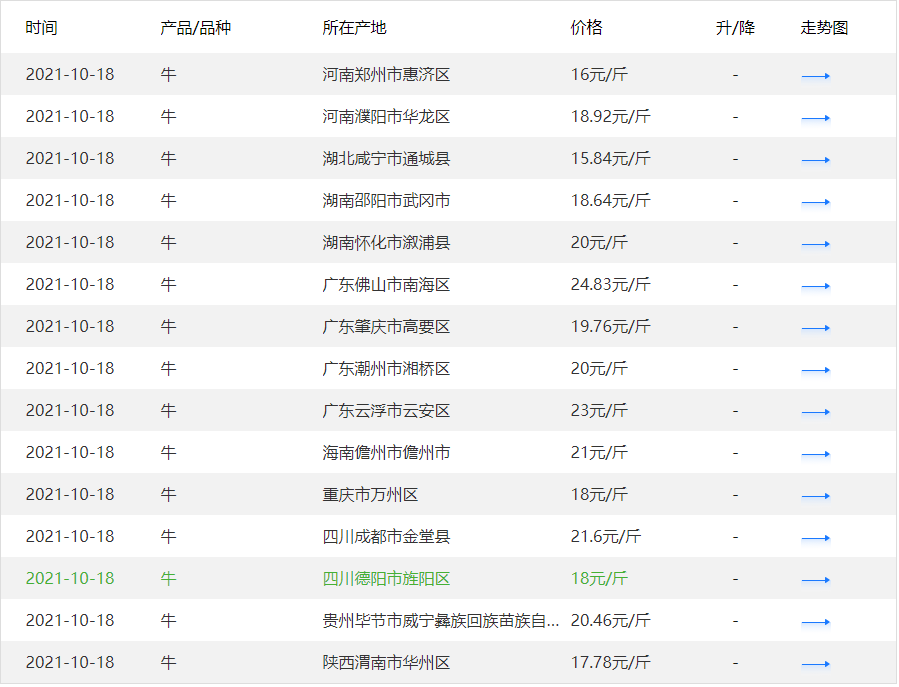Click 贵州毕节市威宁彝族回族苗族 location text

click(x=440, y=621)
